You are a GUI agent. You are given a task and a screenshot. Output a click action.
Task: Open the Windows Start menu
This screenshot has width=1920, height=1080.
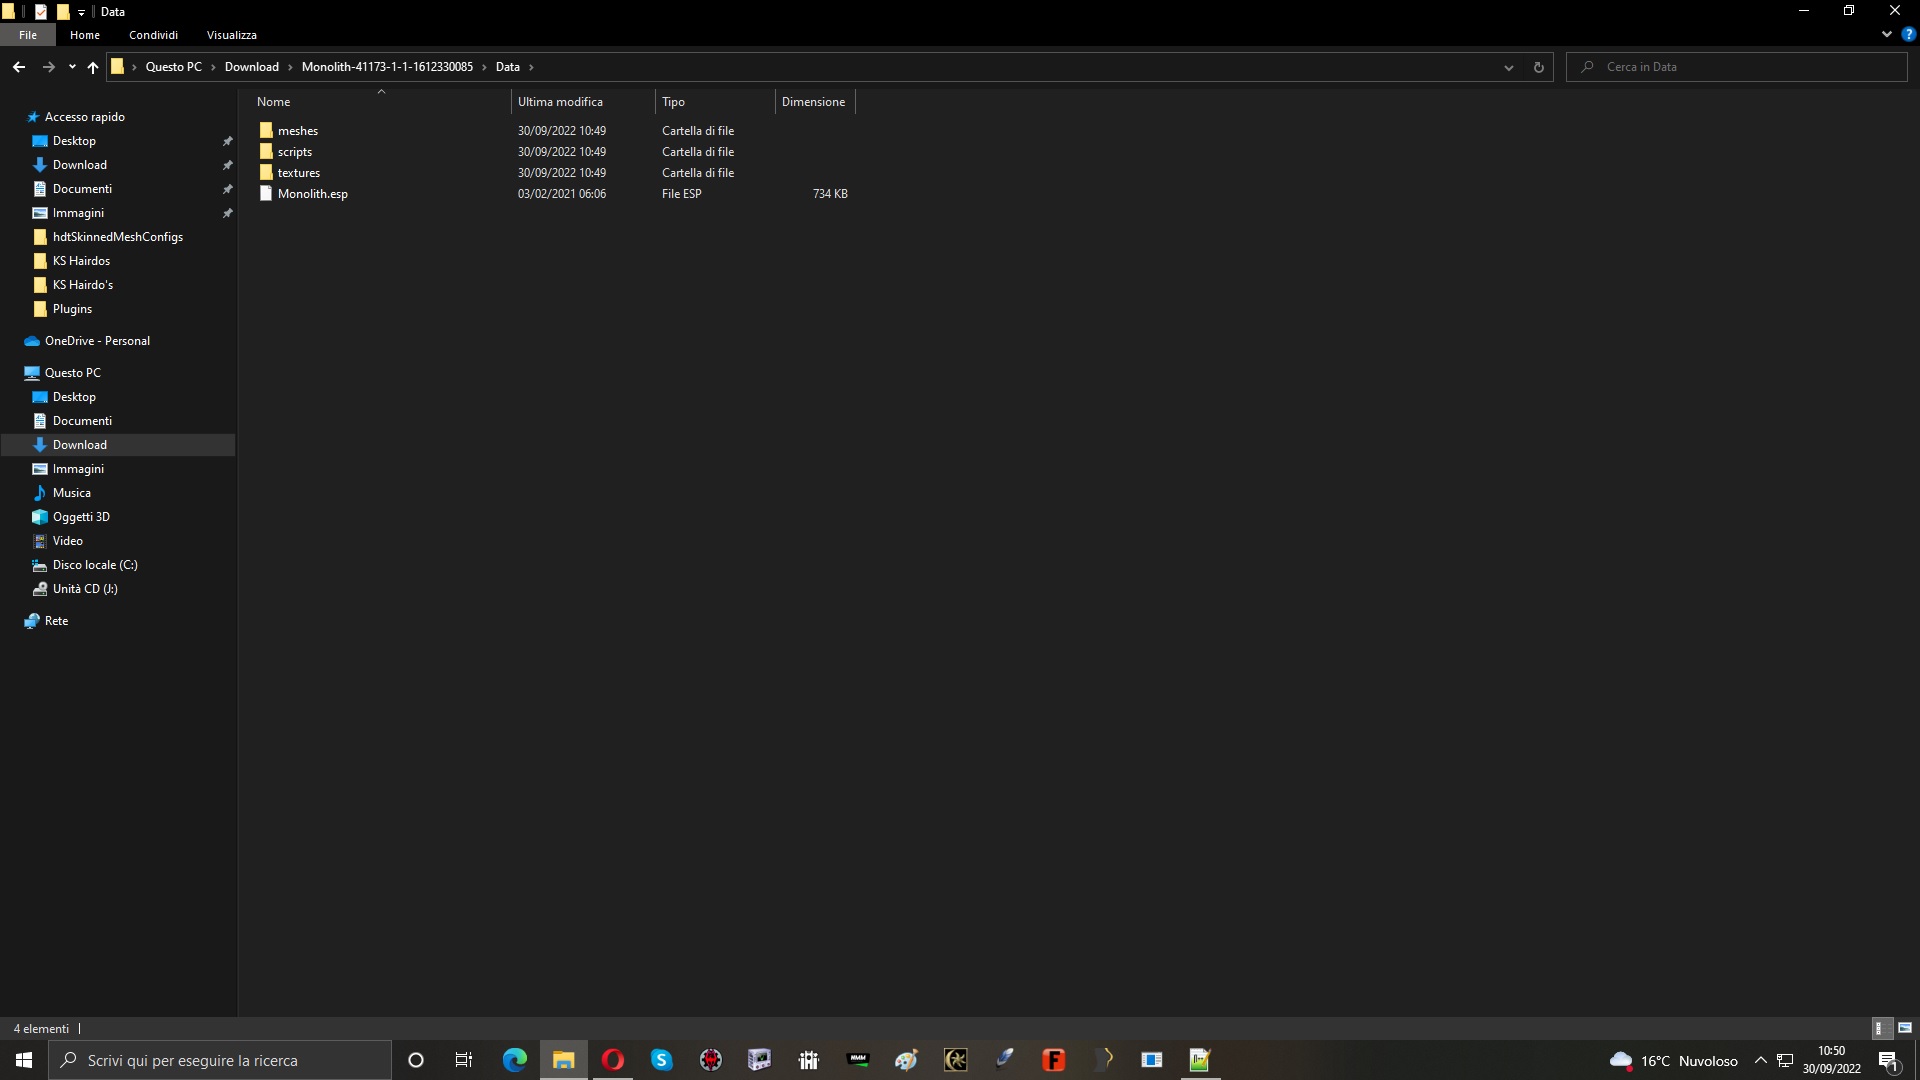[24, 1060]
